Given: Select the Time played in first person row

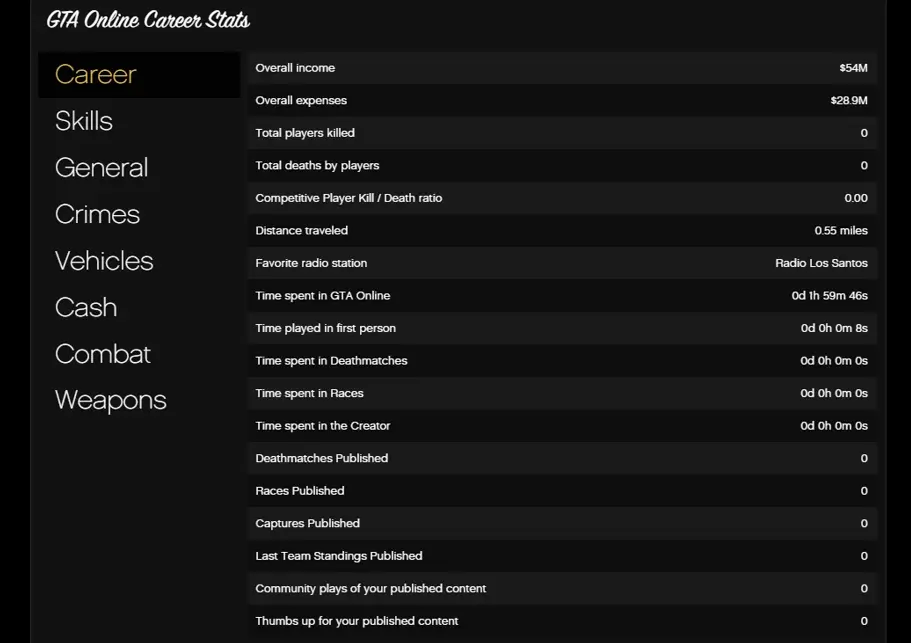Looking at the screenshot, I should 561,328.
